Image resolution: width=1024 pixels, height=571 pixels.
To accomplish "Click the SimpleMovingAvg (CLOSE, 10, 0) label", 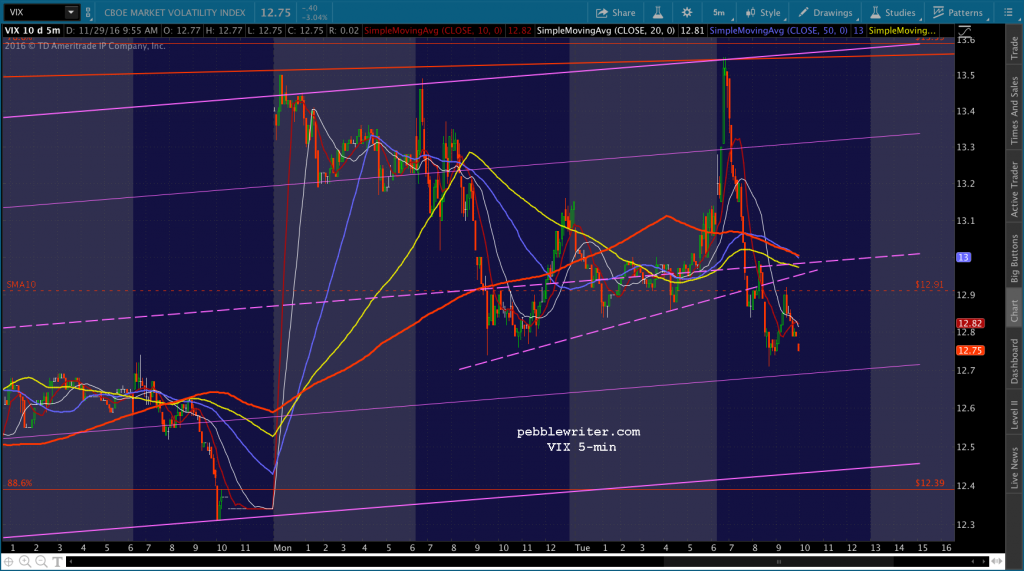I will point(434,31).
